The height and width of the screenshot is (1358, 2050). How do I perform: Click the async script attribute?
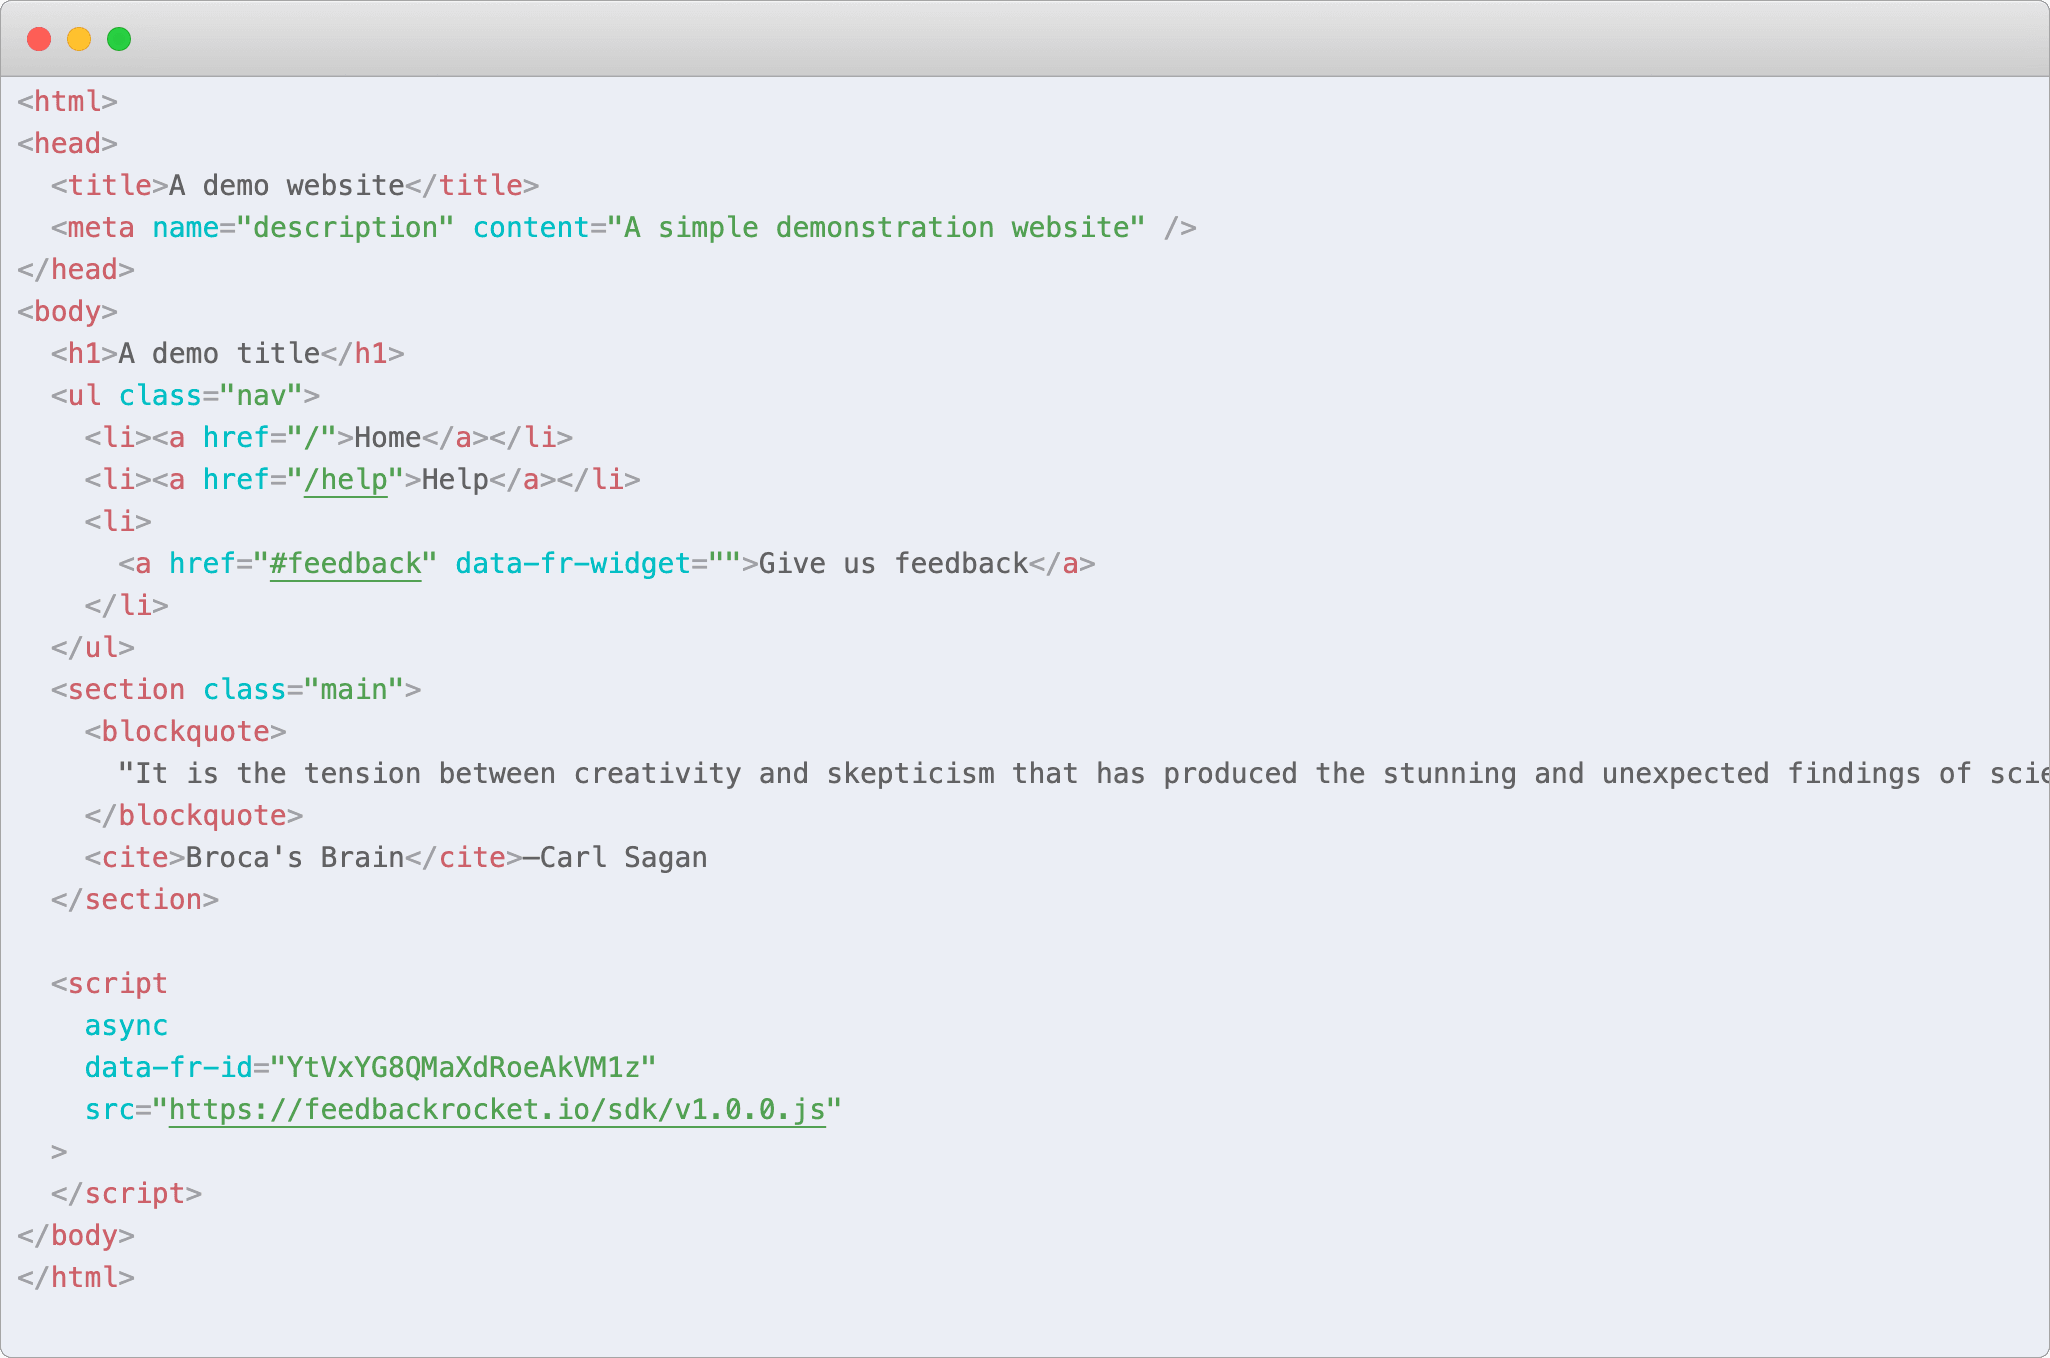pyautogui.click(x=126, y=1026)
